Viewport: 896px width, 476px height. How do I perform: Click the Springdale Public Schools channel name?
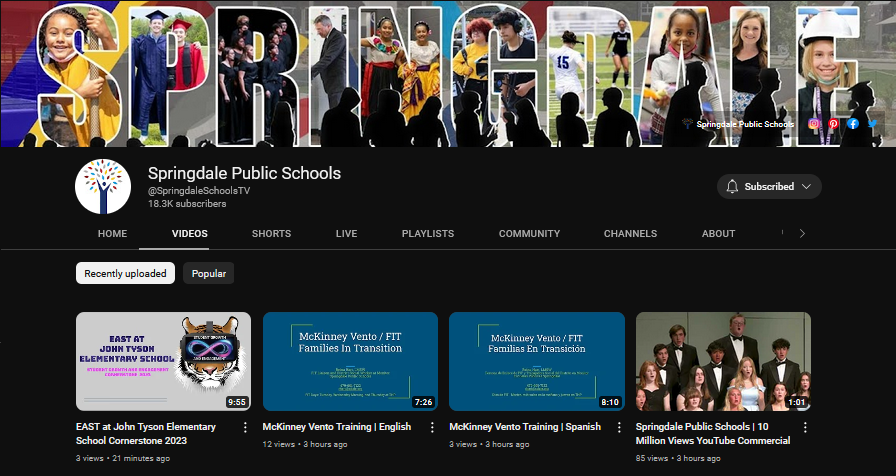click(245, 173)
